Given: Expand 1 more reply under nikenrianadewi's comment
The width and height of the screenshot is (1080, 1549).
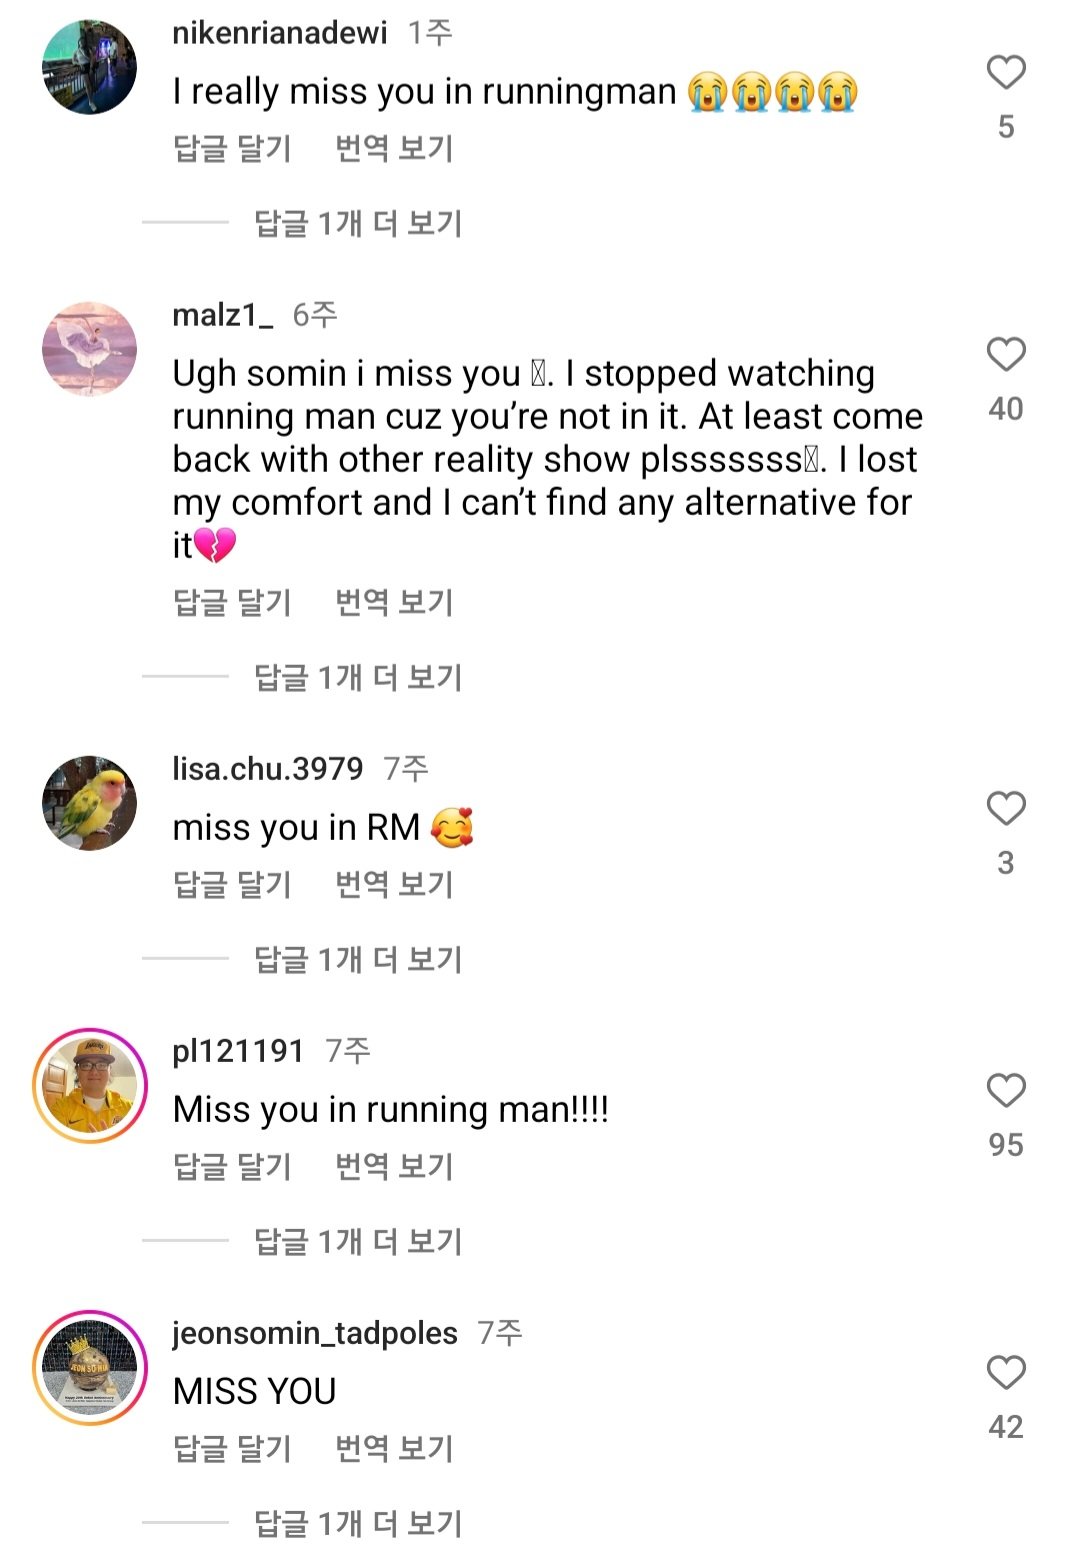Looking at the screenshot, I should tap(358, 223).
